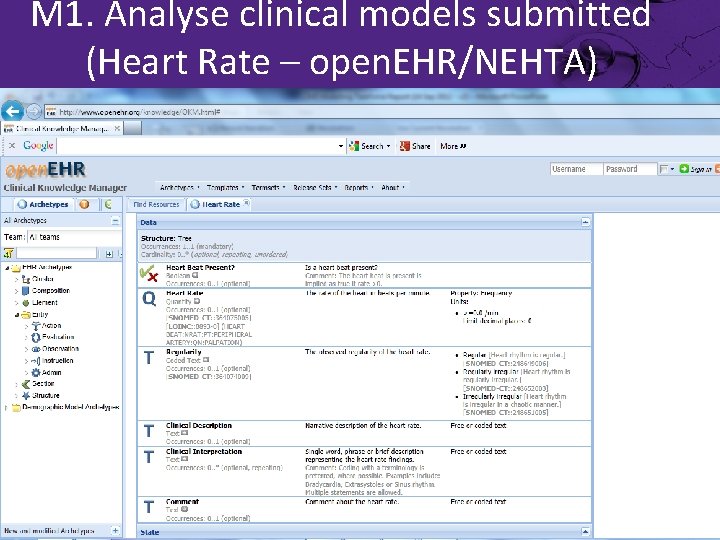
Task: Click the Heart Beat Present? element name
Action: click(200, 268)
